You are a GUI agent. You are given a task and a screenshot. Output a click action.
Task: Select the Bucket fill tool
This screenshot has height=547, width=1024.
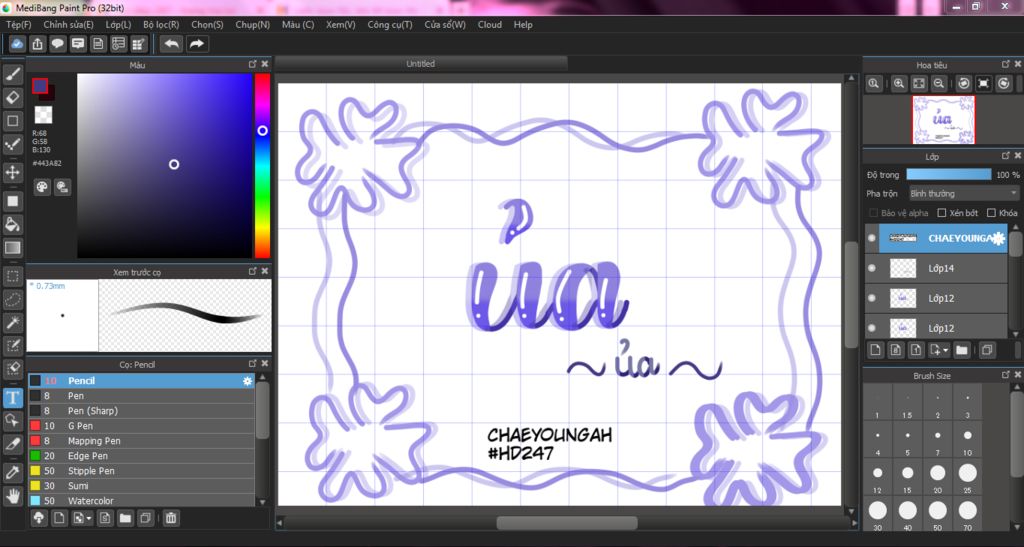12,225
